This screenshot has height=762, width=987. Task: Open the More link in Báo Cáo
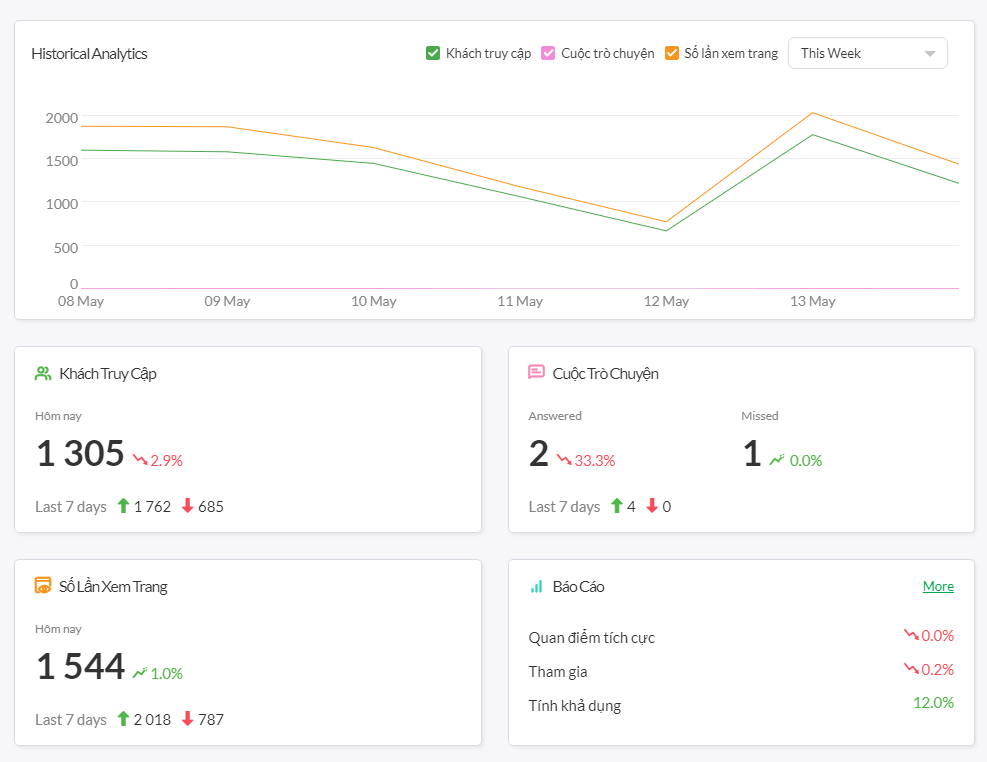(937, 587)
